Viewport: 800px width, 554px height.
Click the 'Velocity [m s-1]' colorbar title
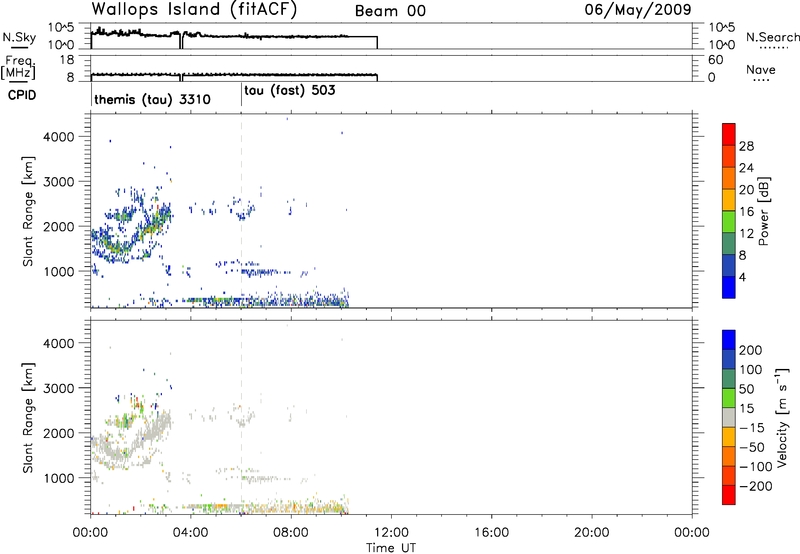[x=781, y=417]
